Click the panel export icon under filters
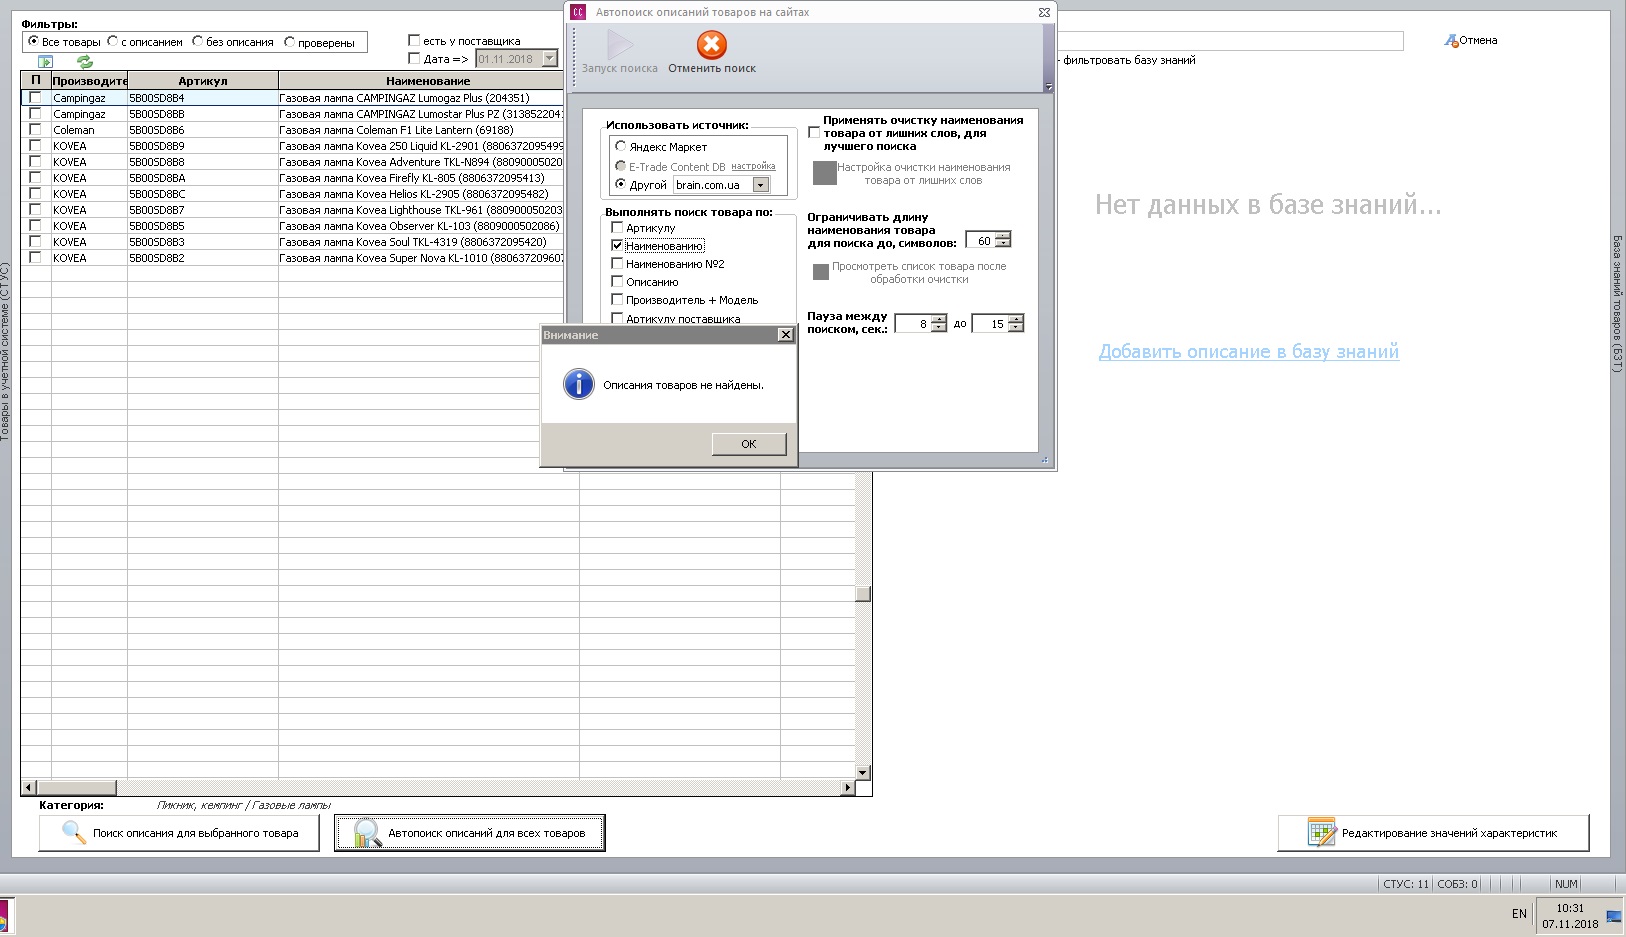This screenshot has height=937, width=1626. (45, 62)
